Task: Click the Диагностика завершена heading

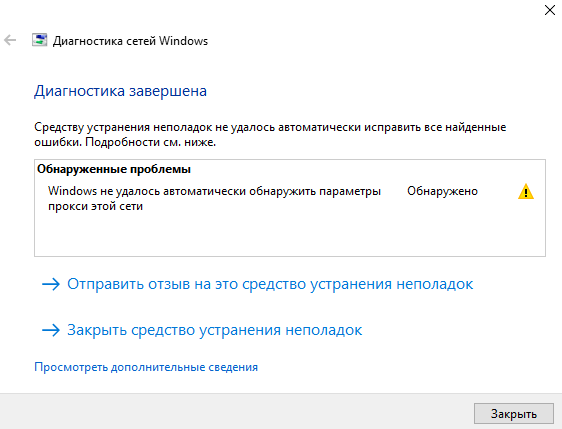Action: [120, 91]
